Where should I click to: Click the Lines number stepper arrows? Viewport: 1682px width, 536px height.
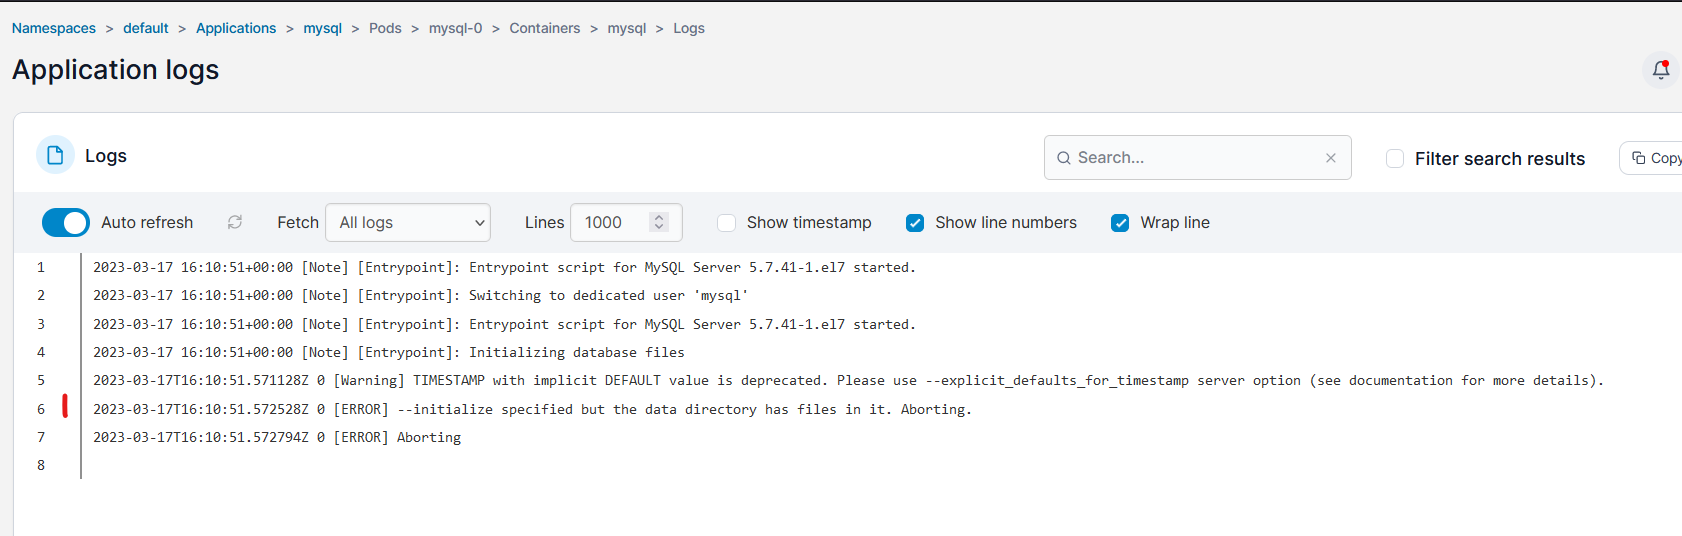pos(658,222)
